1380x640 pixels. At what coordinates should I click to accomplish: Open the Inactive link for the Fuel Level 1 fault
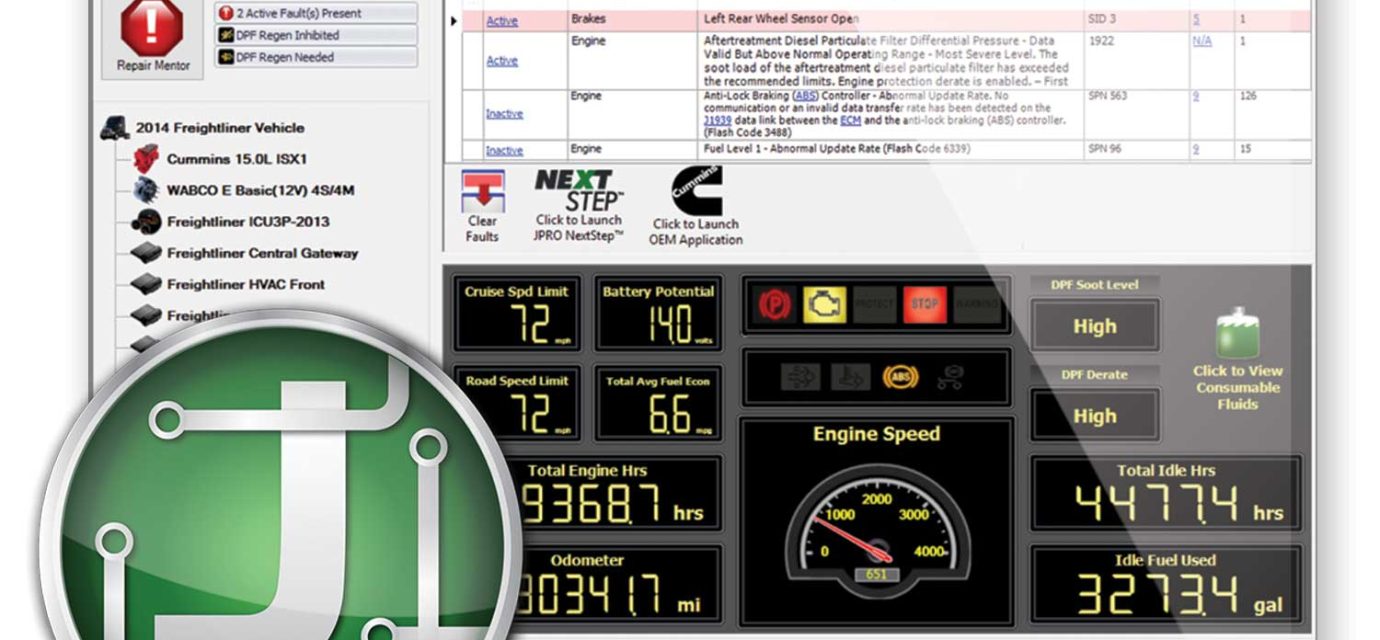click(504, 151)
